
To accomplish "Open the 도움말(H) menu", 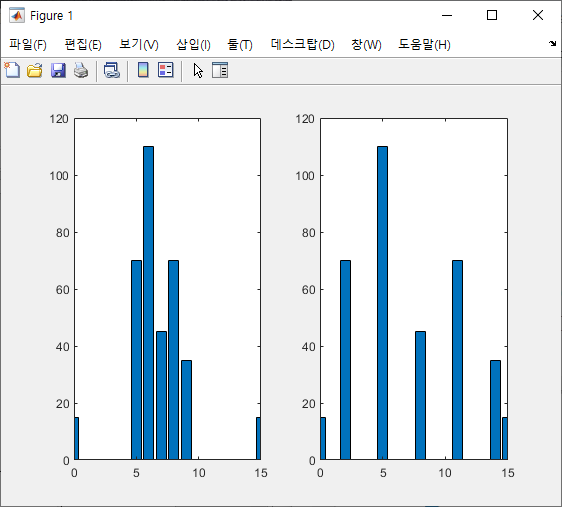I will [424, 44].
